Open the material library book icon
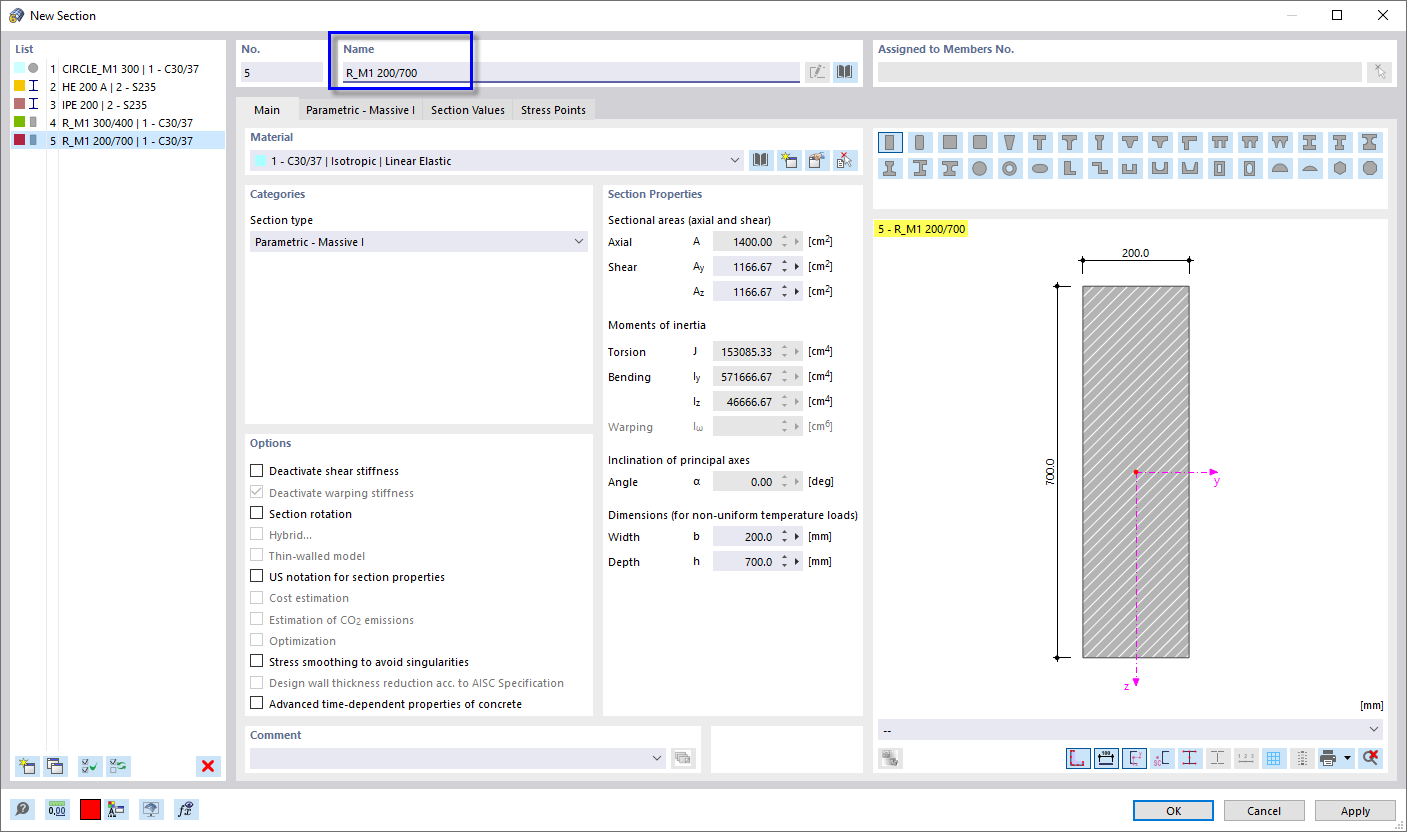1407x832 pixels. tap(761, 160)
